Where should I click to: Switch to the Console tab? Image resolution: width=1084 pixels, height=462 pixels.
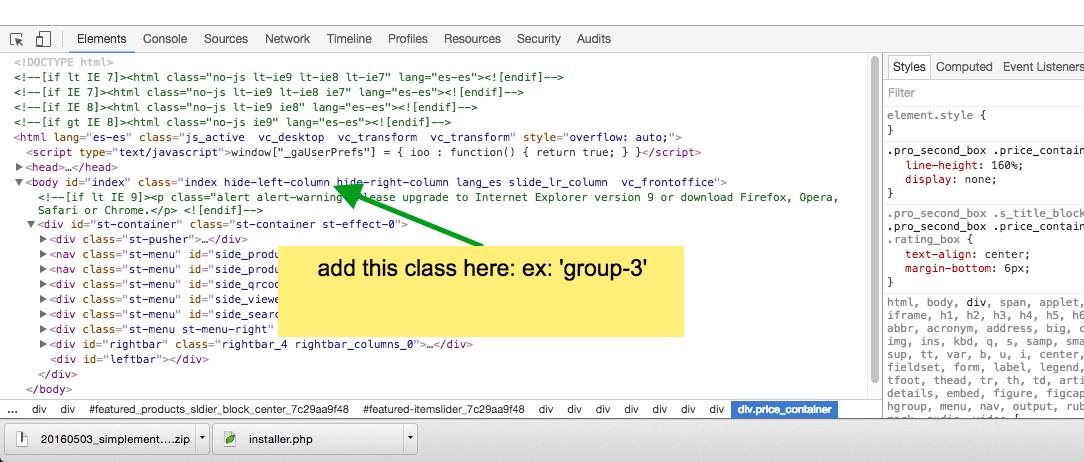point(165,39)
